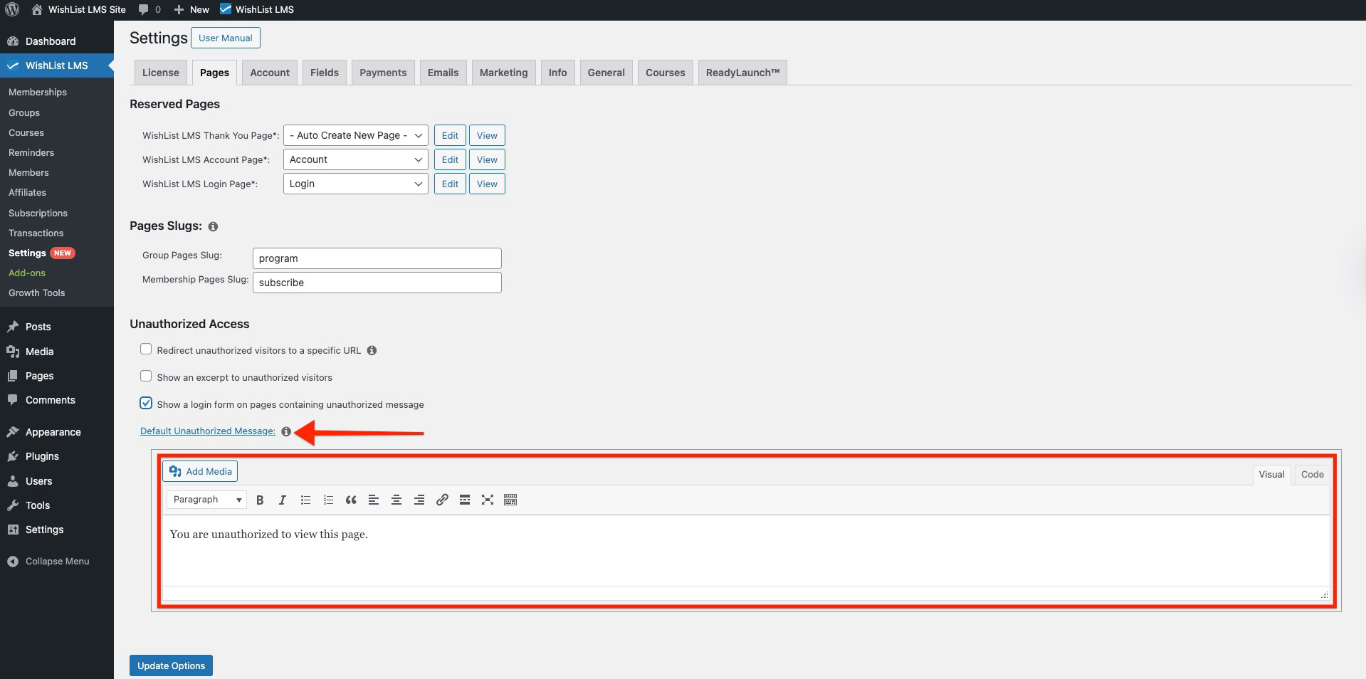1366x679 pixels.
Task: Insert a link using the editor toolbar
Action: 442,500
